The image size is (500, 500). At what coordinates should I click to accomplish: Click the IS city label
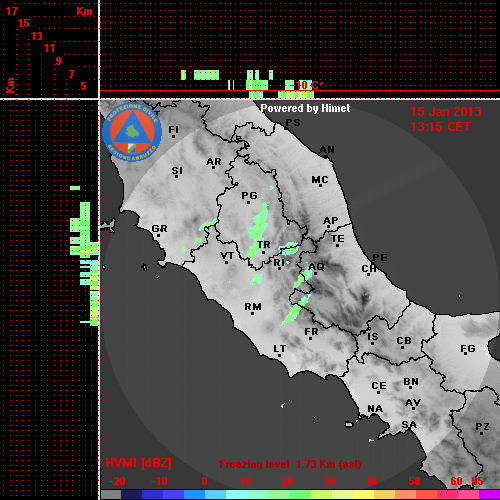[373, 337]
